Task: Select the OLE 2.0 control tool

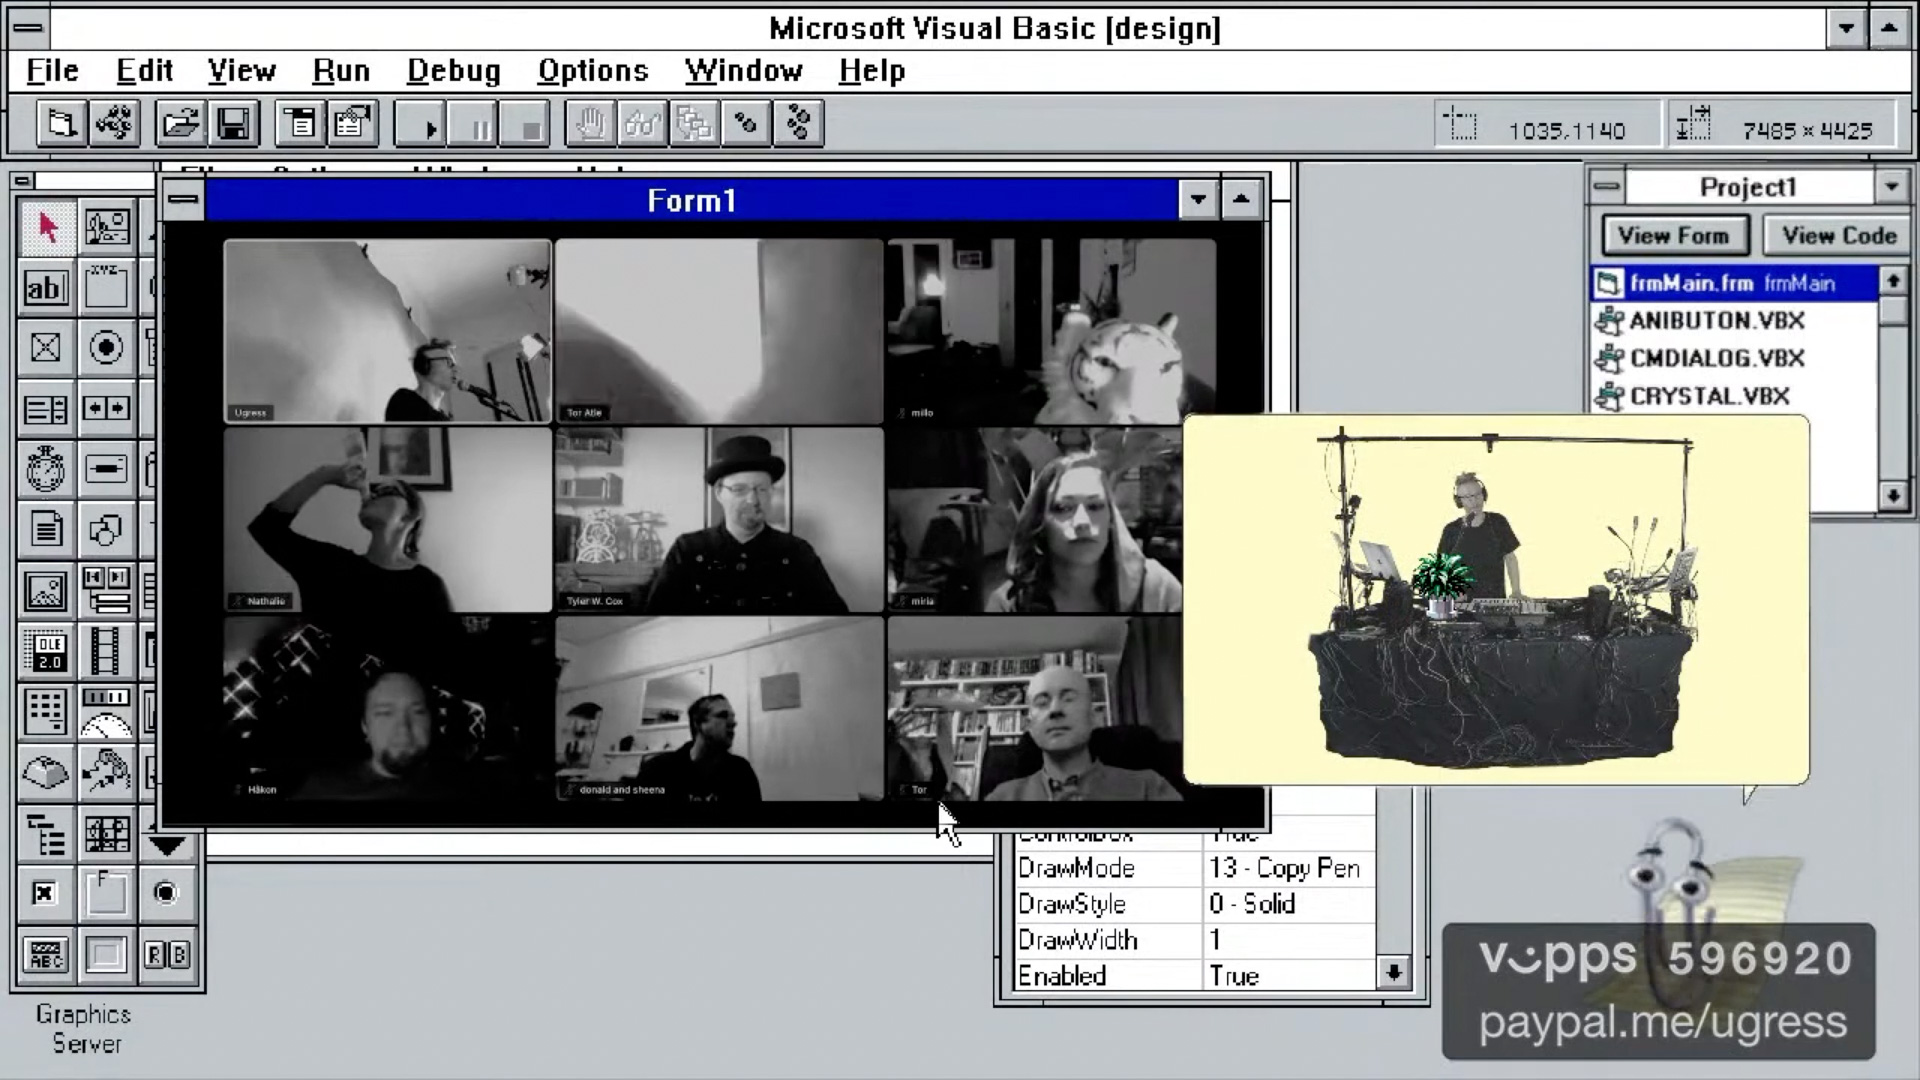Action: pyautogui.click(x=46, y=652)
